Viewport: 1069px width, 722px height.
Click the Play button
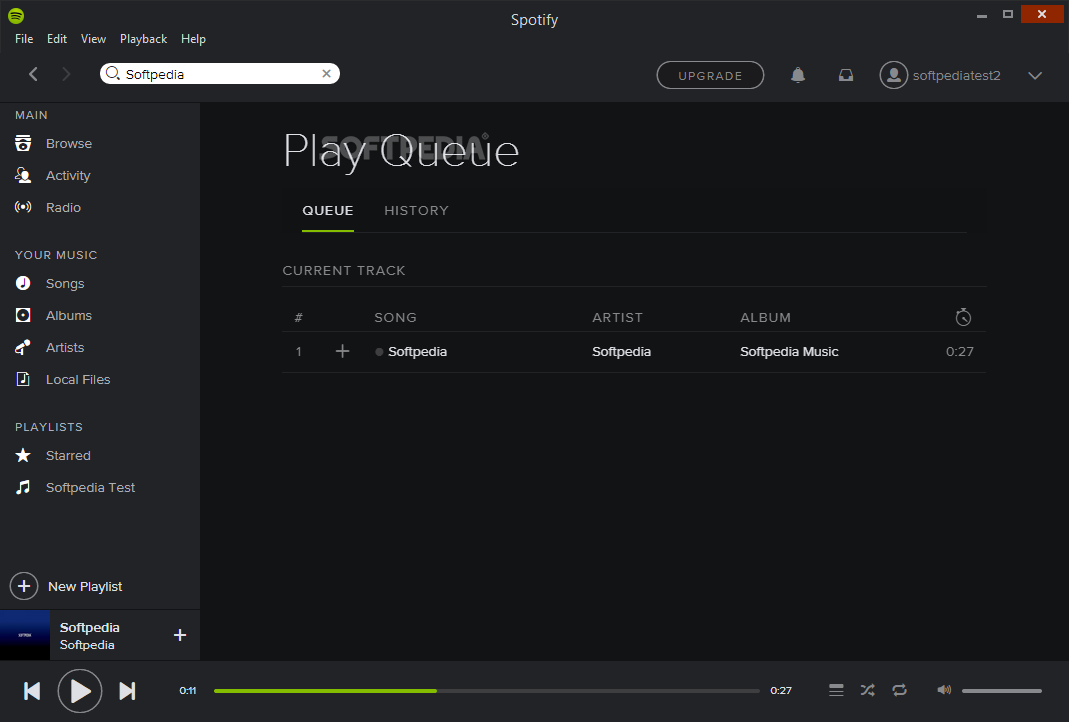coord(80,691)
